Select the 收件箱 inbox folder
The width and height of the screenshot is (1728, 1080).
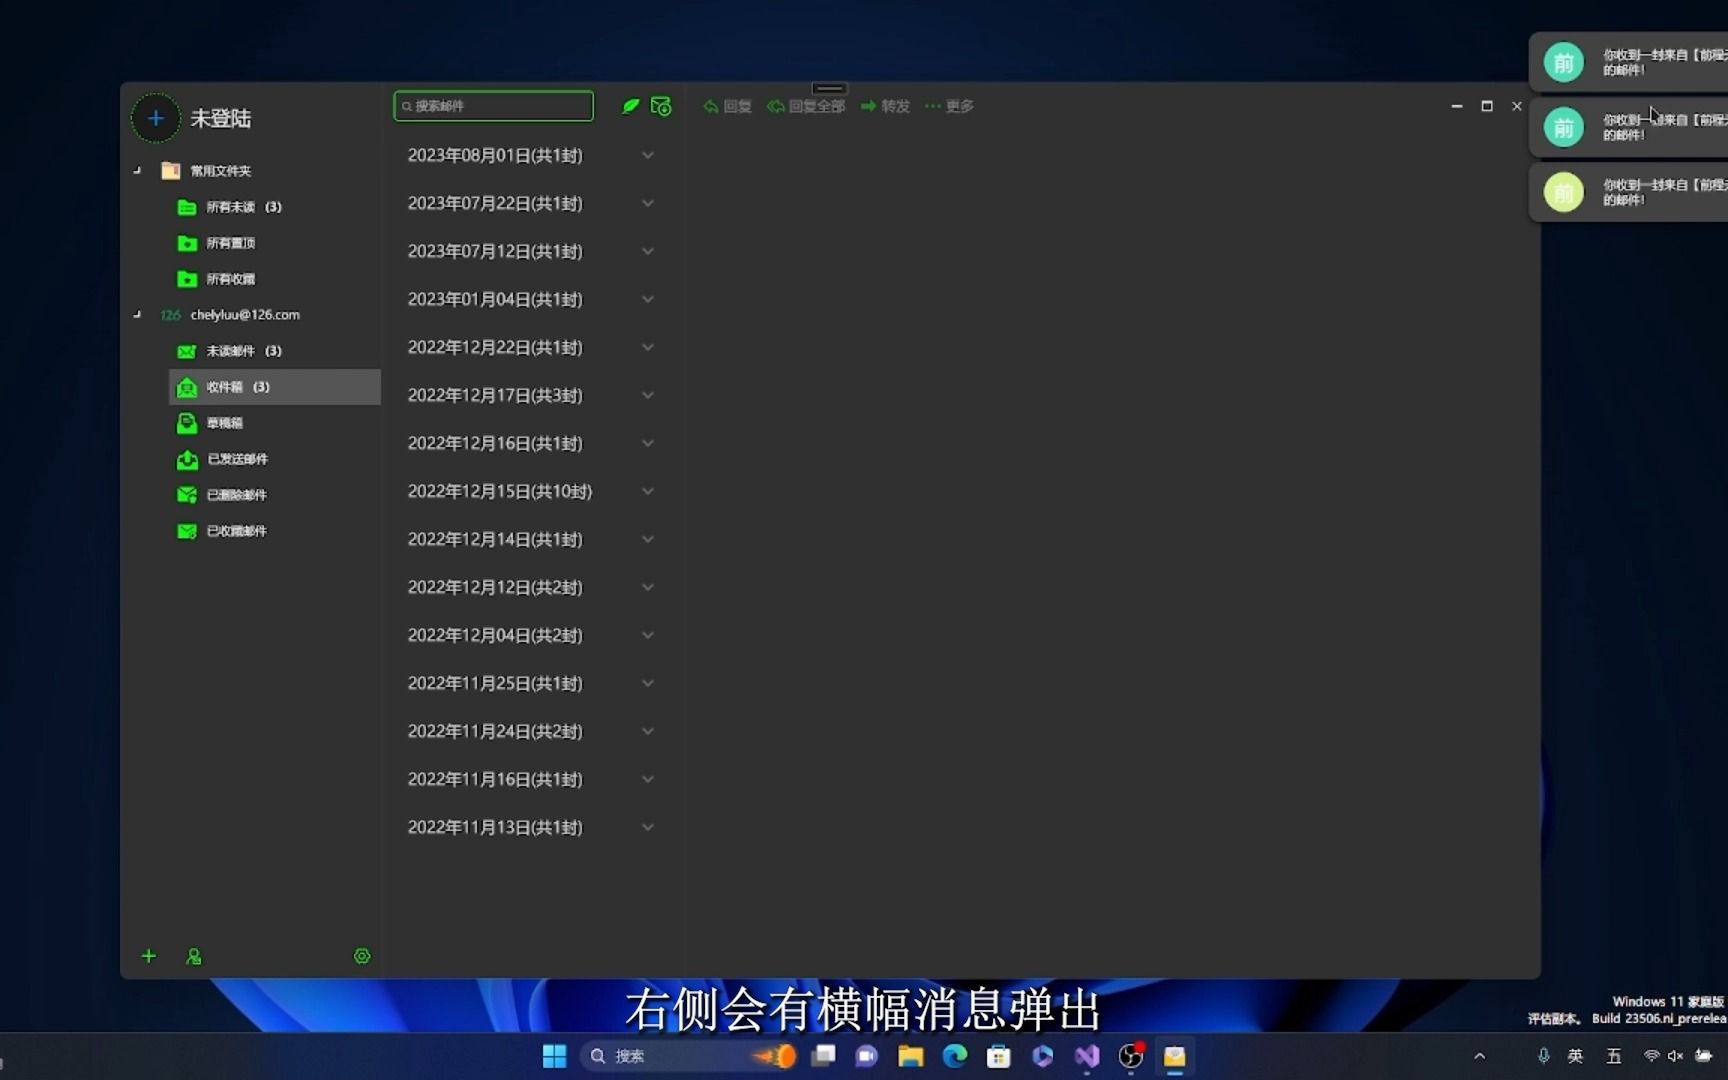click(275, 387)
